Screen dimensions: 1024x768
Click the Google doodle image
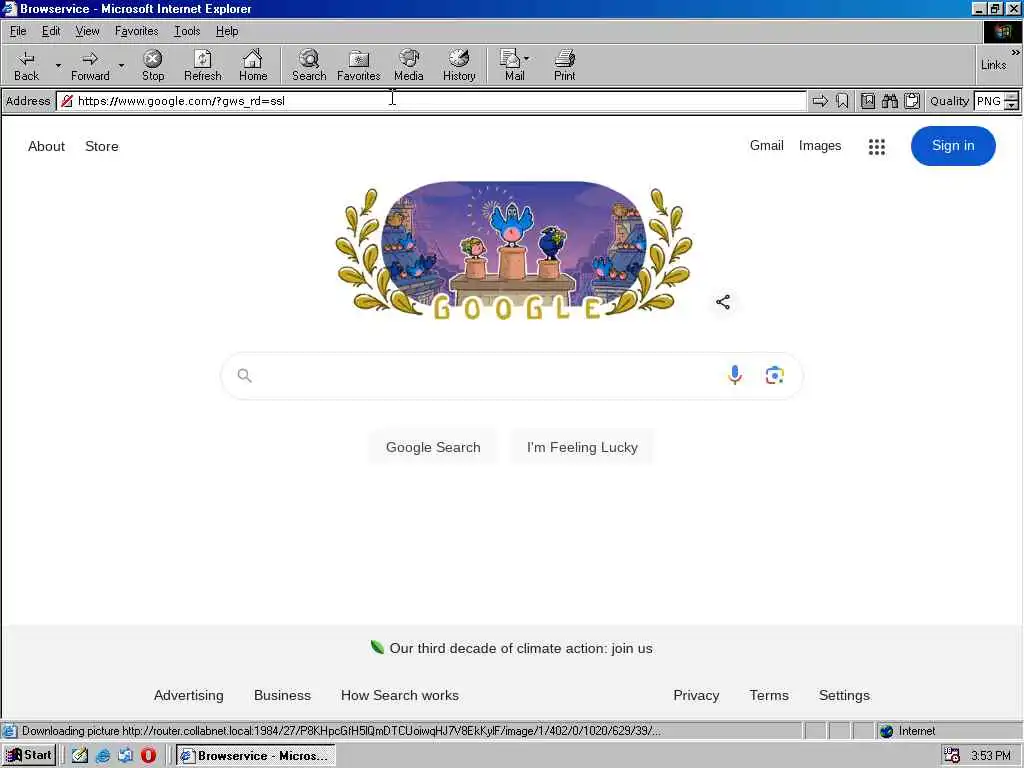(x=513, y=251)
